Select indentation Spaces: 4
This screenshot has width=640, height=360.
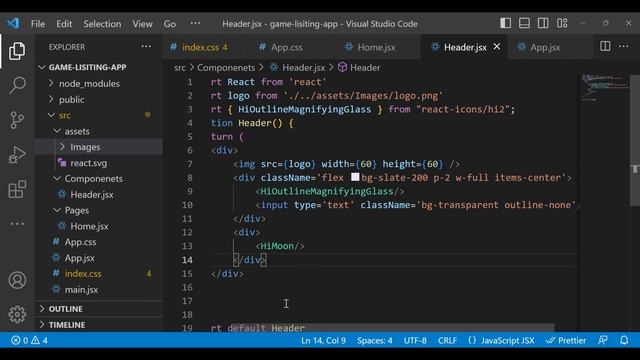(375, 340)
